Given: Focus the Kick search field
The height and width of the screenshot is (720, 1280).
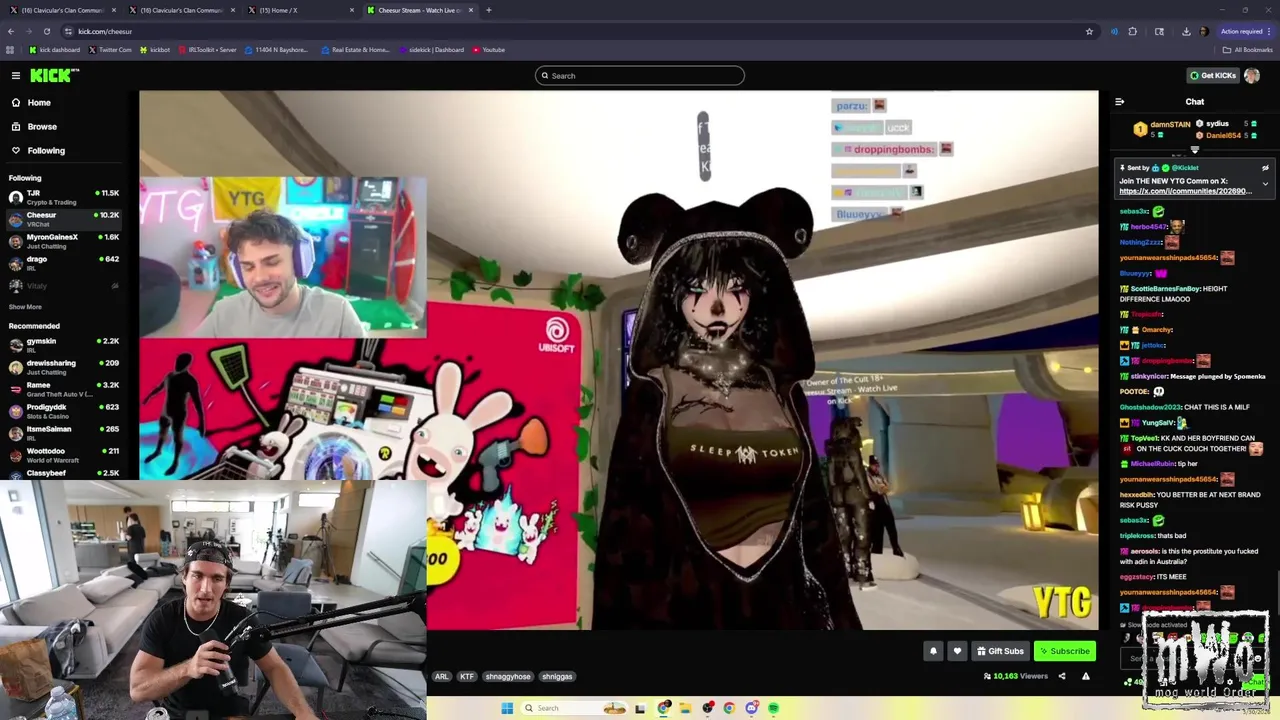Looking at the screenshot, I should [x=640, y=75].
